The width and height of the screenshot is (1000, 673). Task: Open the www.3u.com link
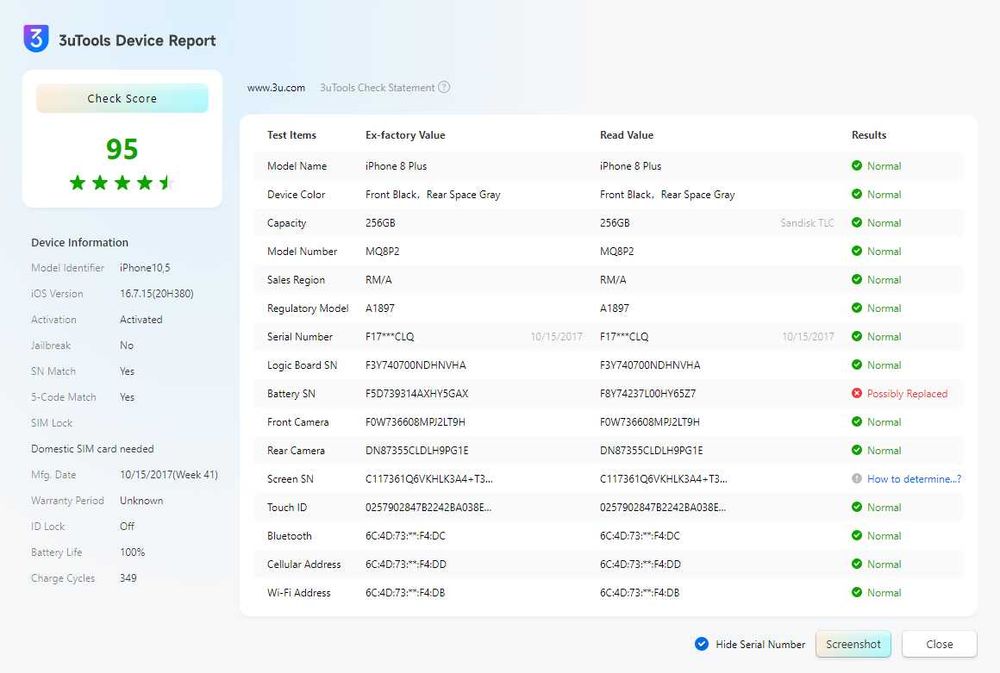tap(276, 87)
